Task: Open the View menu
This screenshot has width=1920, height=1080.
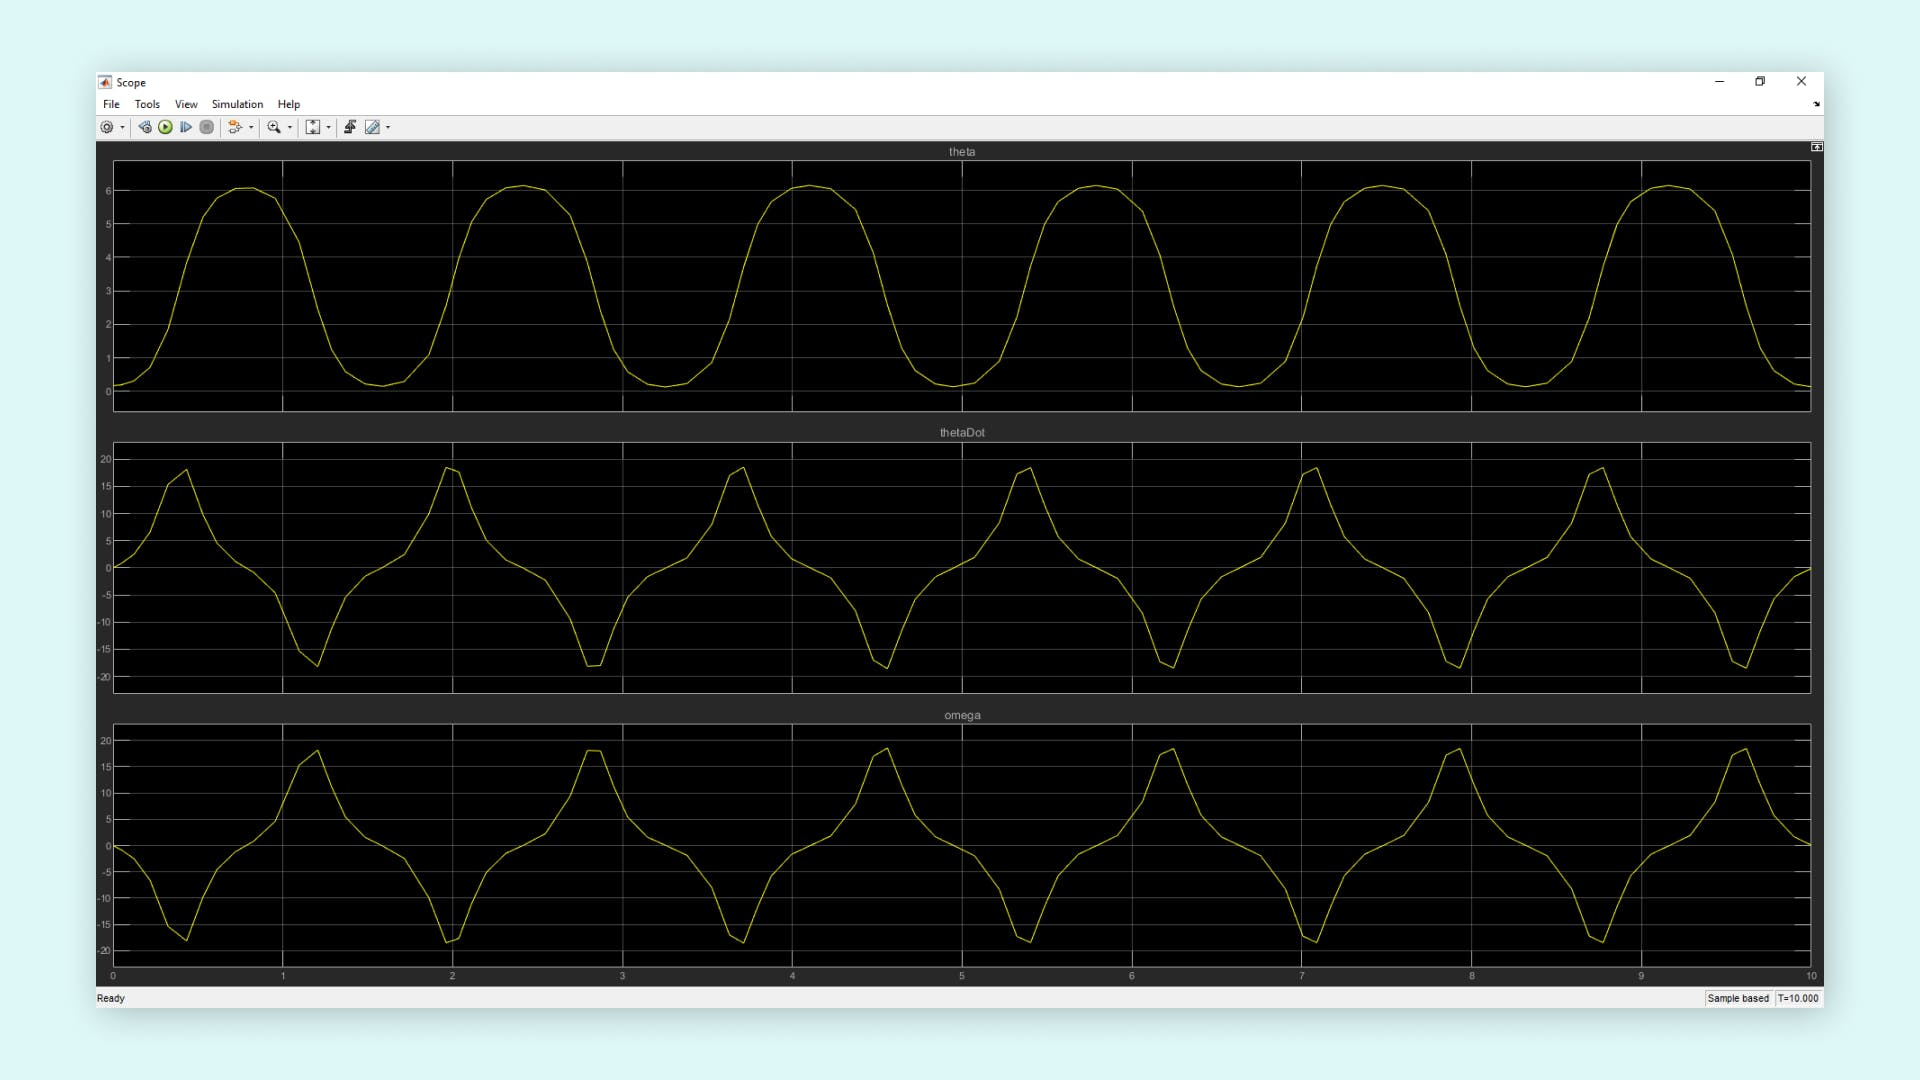Action: (186, 104)
